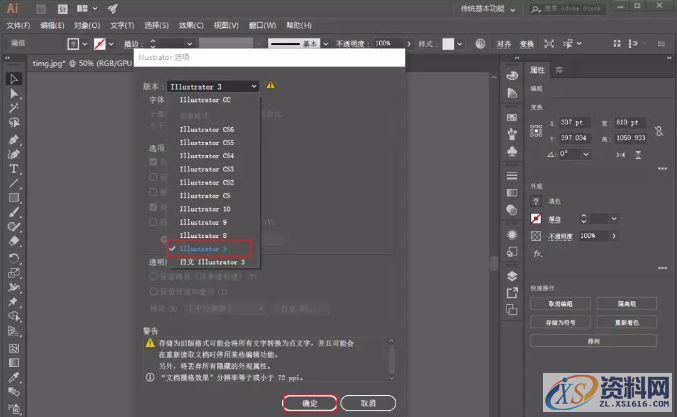Expand the rotation angle dropdown in Properties
The width and height of the screenshot is (677, 417).
[x=586, y=154]
